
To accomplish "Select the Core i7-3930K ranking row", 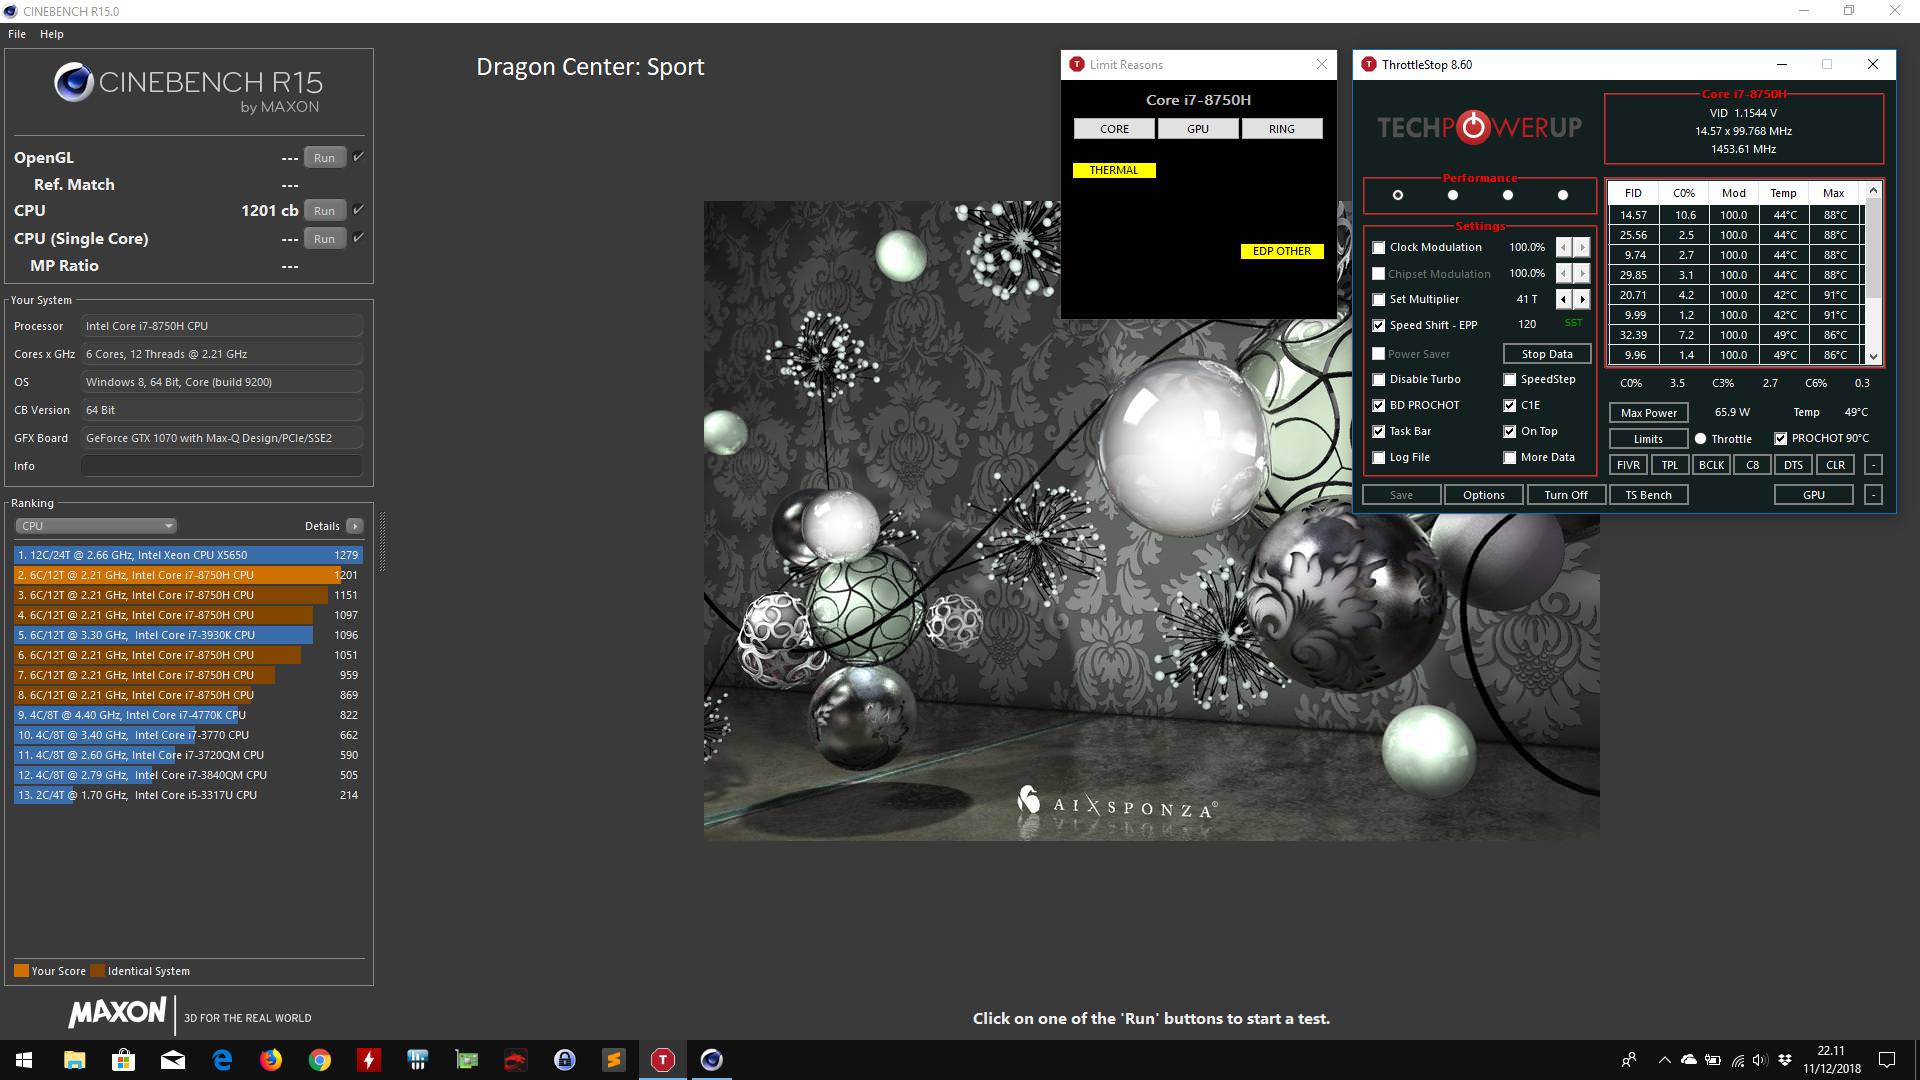I will pyautogui.click(x=188, y=635).
